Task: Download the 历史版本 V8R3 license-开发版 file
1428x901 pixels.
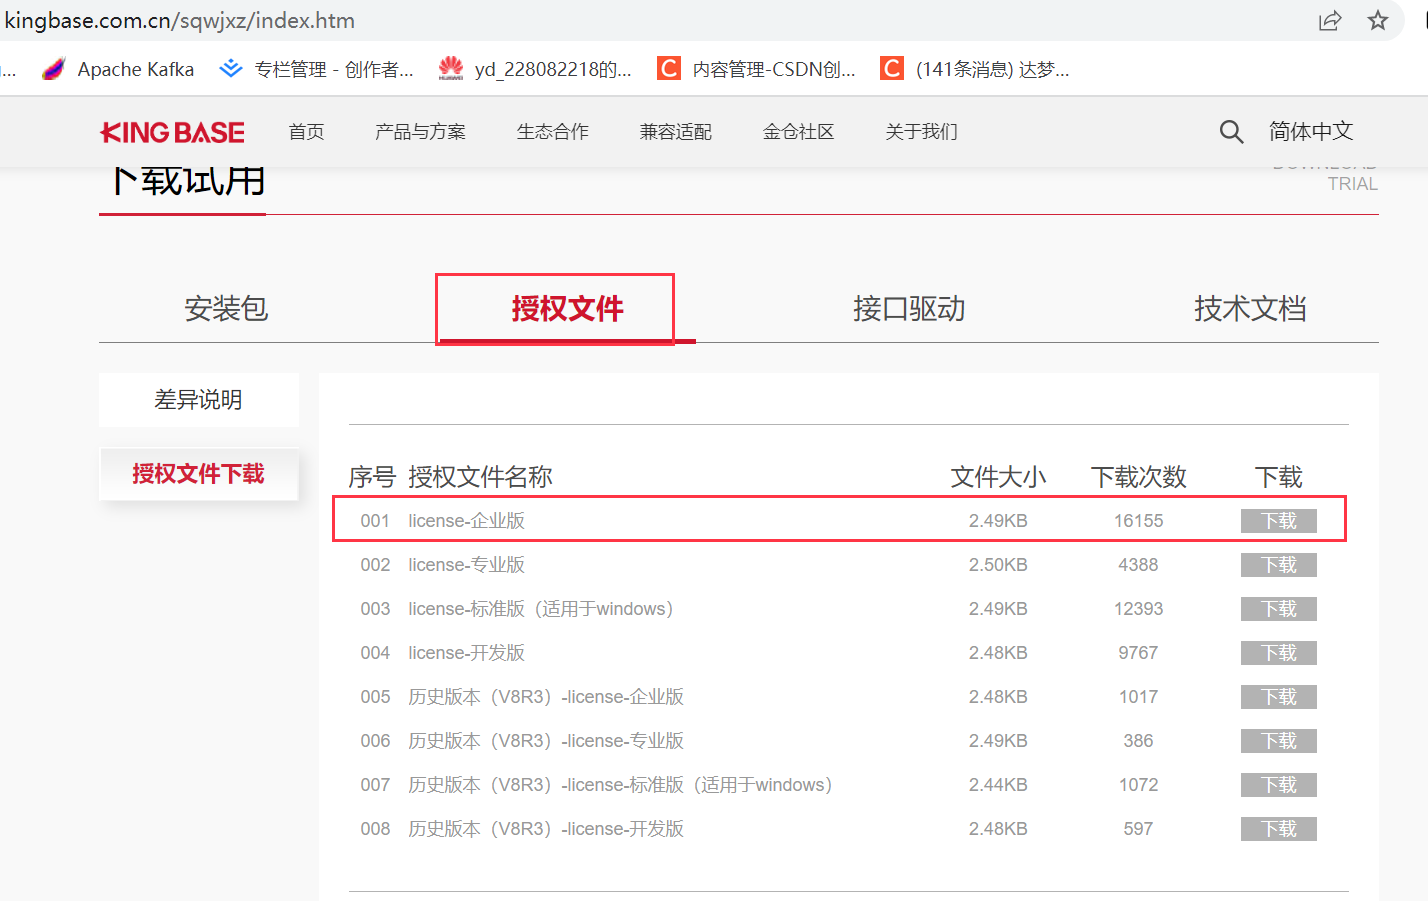Action: point(1278,828)
